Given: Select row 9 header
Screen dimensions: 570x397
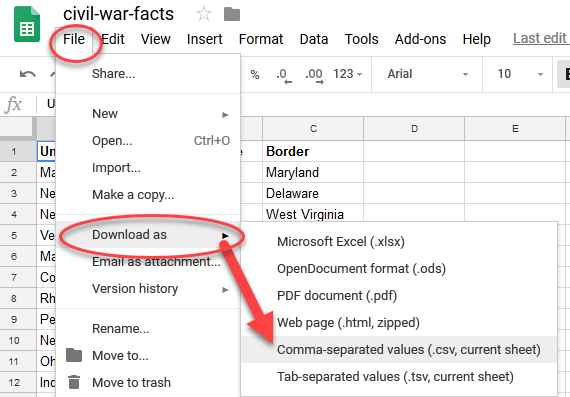Looking at the screenshot, I should click(x=18, y=320).
